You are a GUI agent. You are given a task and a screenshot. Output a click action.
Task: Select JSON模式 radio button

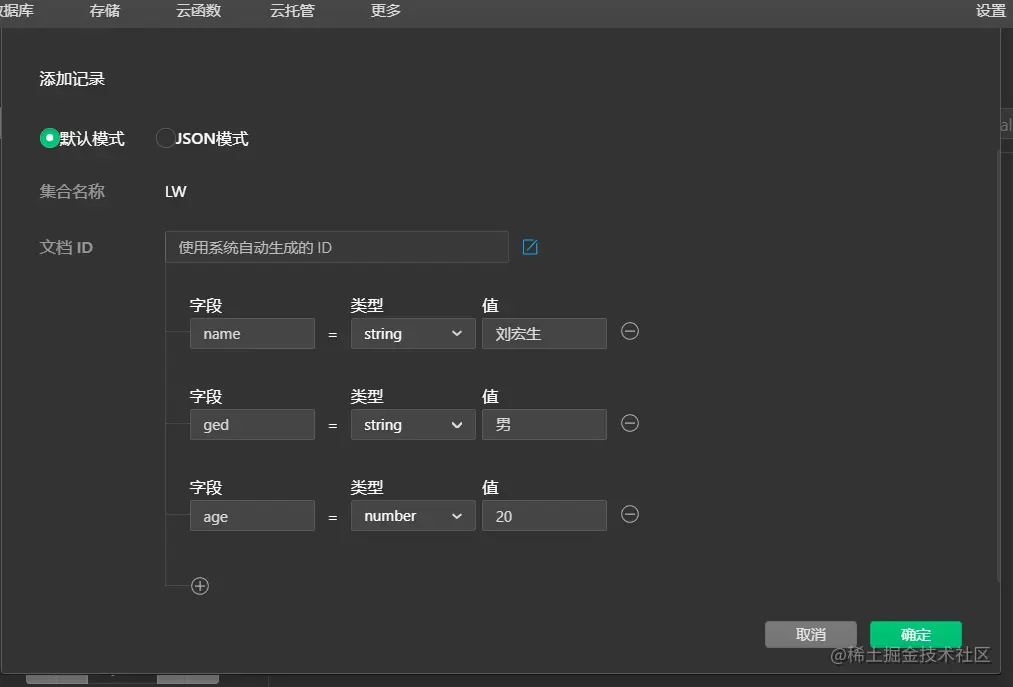[x=165, y=138]
